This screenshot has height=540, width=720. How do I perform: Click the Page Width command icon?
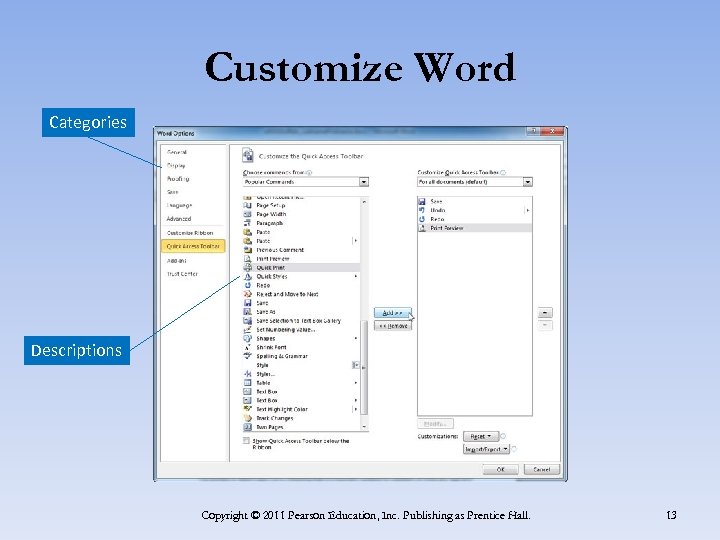click(248, 214)
